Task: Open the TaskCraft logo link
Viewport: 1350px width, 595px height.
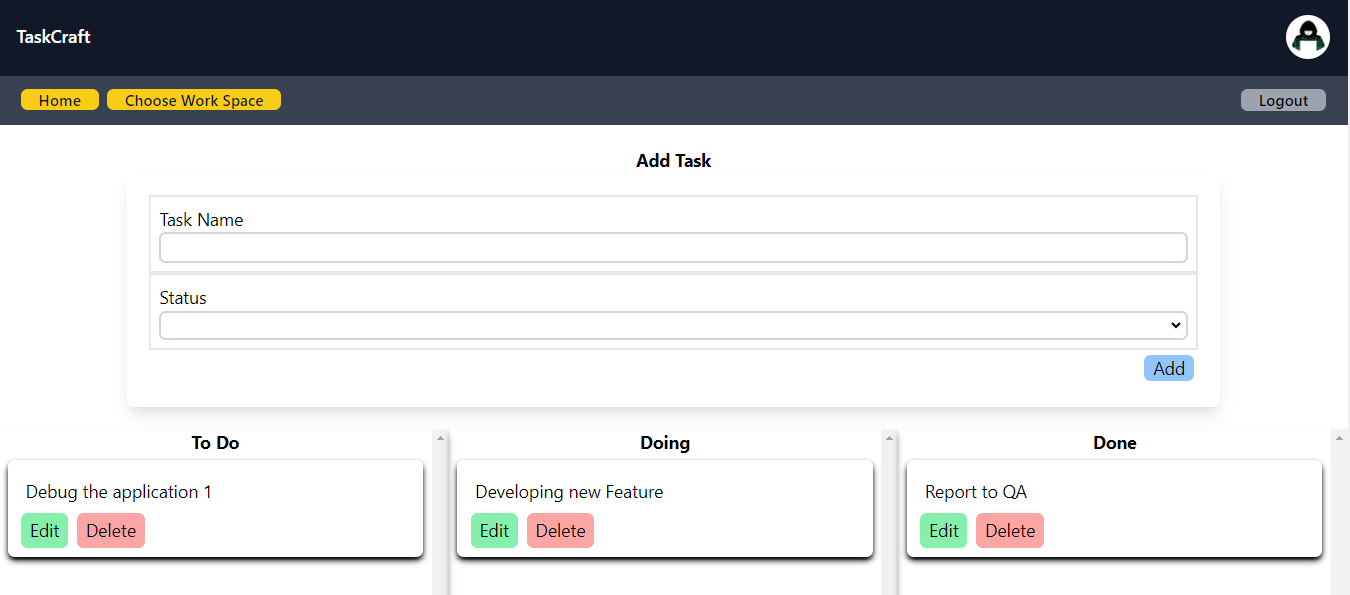Action: pos(54,37)
